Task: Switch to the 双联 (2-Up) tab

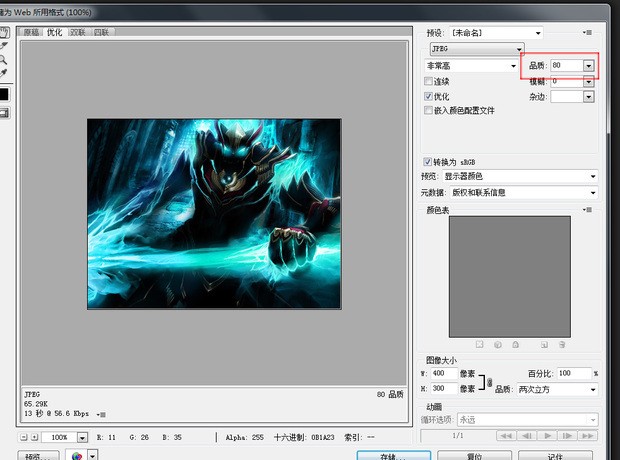Action: point(78,32)
